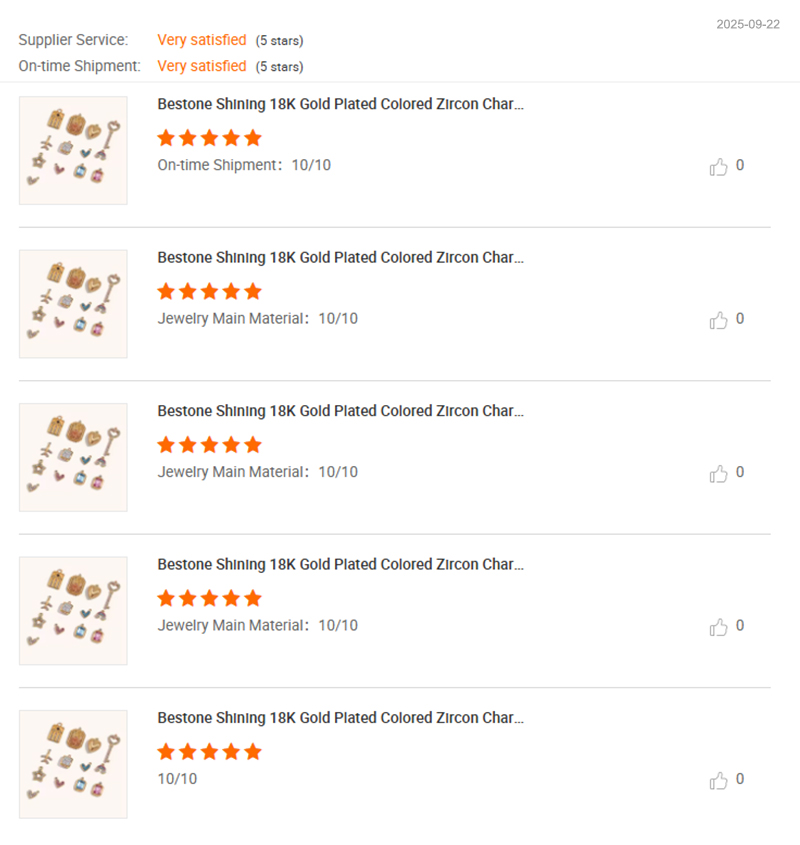This screenshot has width=800, height=845.
Task: Click the first star in the top review rating
Action: [x=166, y=137]
